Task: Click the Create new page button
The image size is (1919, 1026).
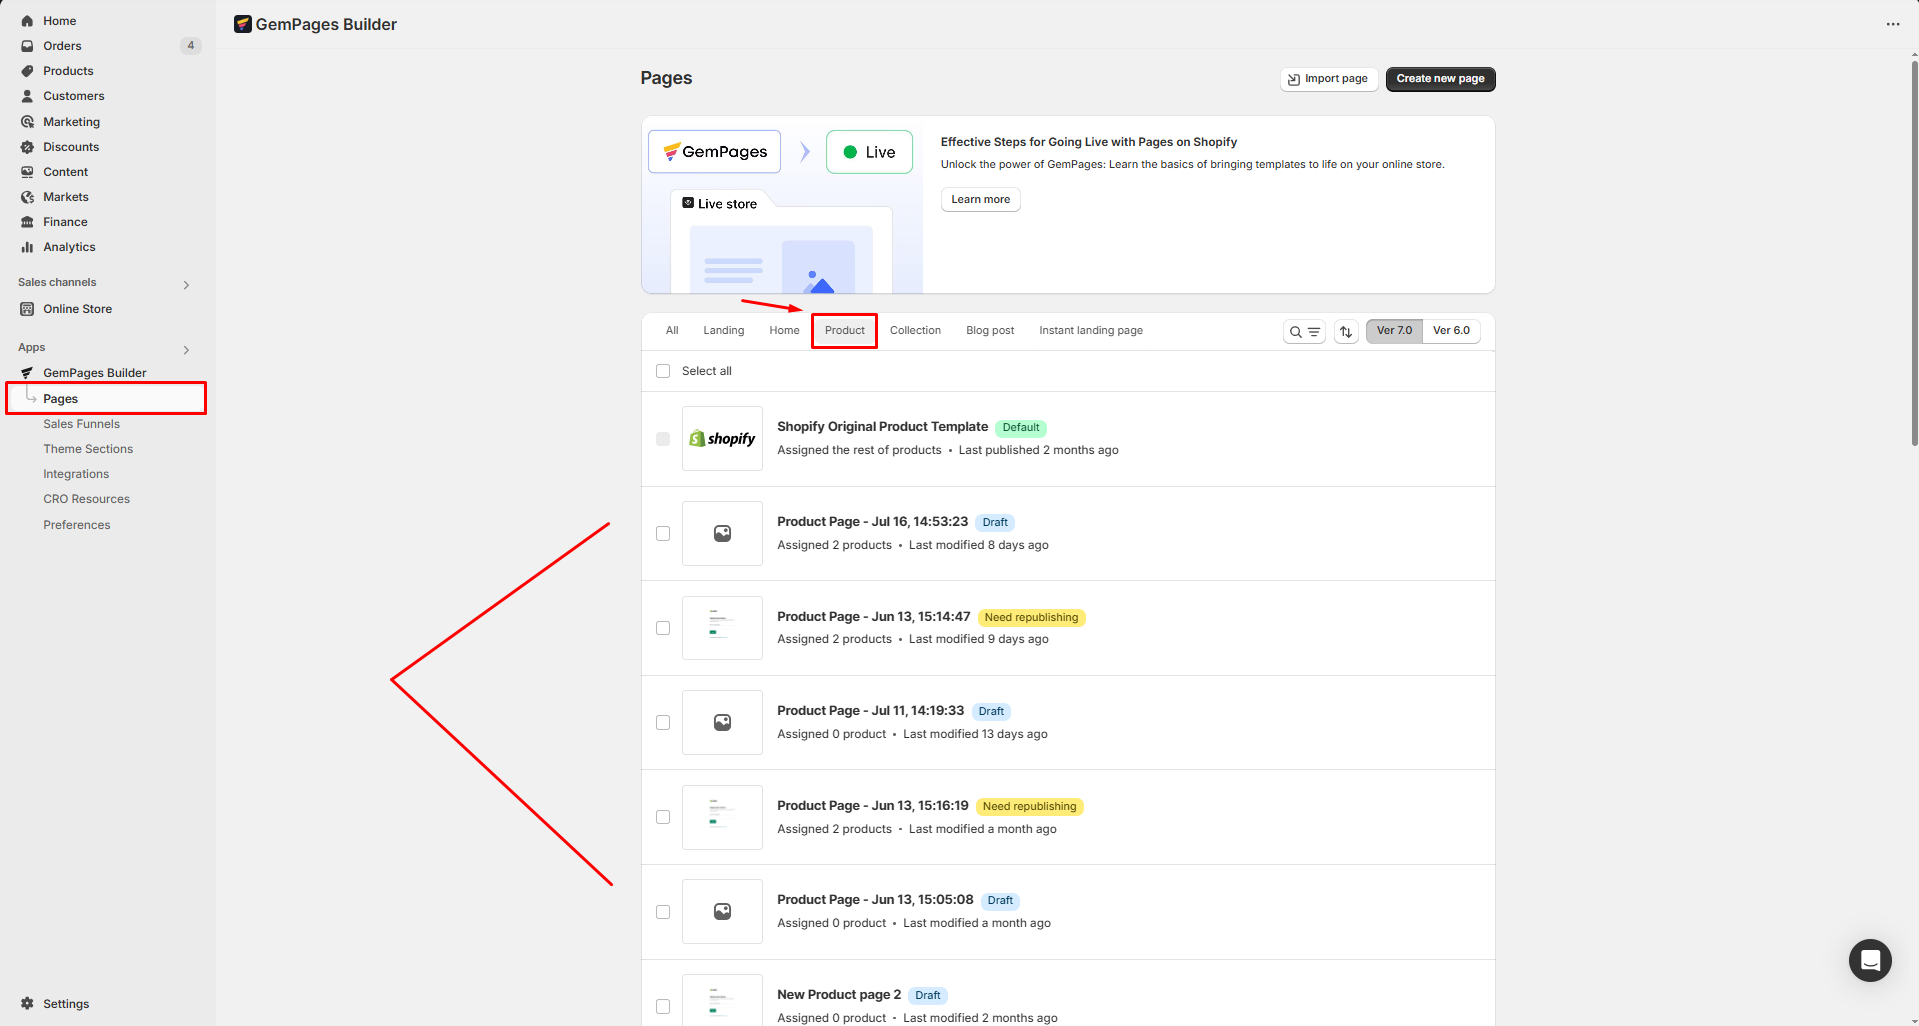Action: pyautogui.click(x=1440, y=79)
